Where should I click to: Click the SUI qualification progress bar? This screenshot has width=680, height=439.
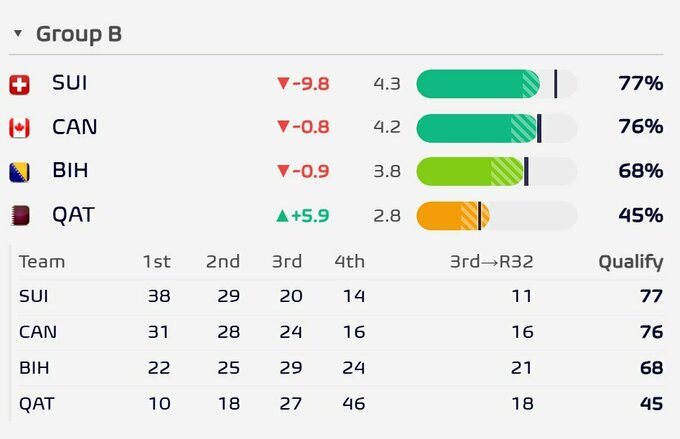coord(497,84)
